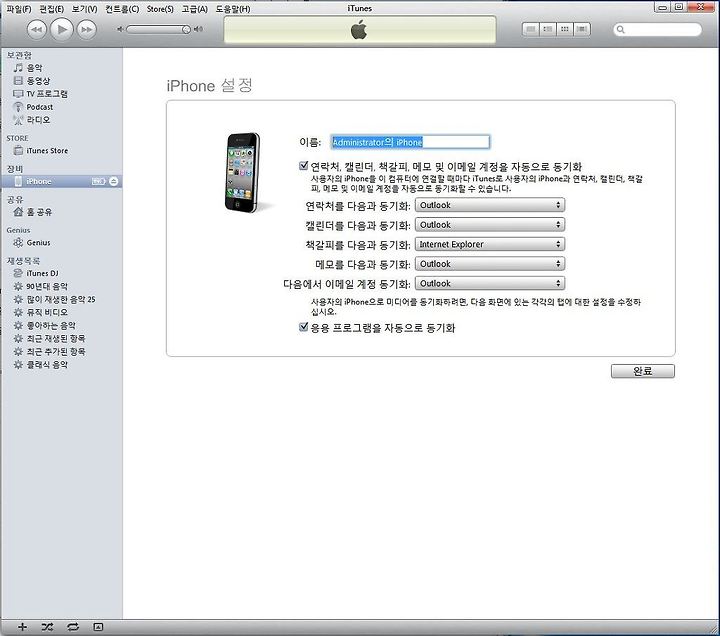Click the Play button

(x=62, y=30)
